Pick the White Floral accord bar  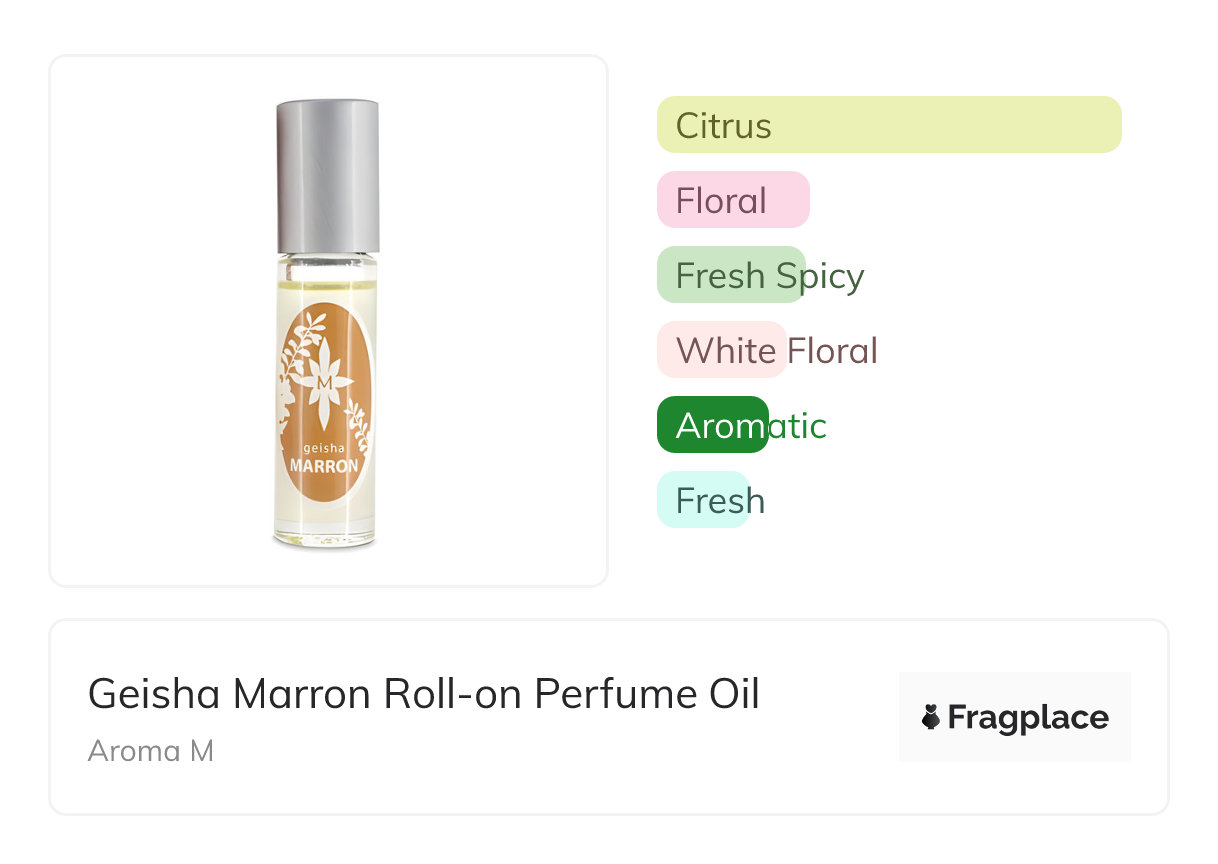722,350
